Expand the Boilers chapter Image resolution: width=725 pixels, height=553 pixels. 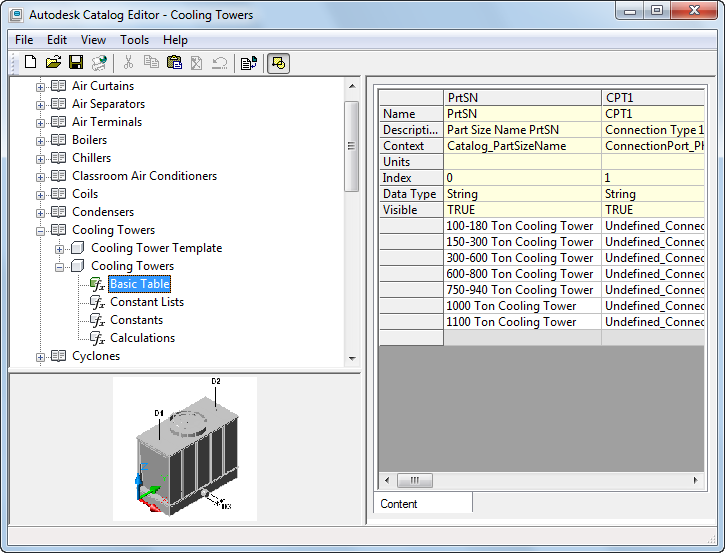(40, 141)
